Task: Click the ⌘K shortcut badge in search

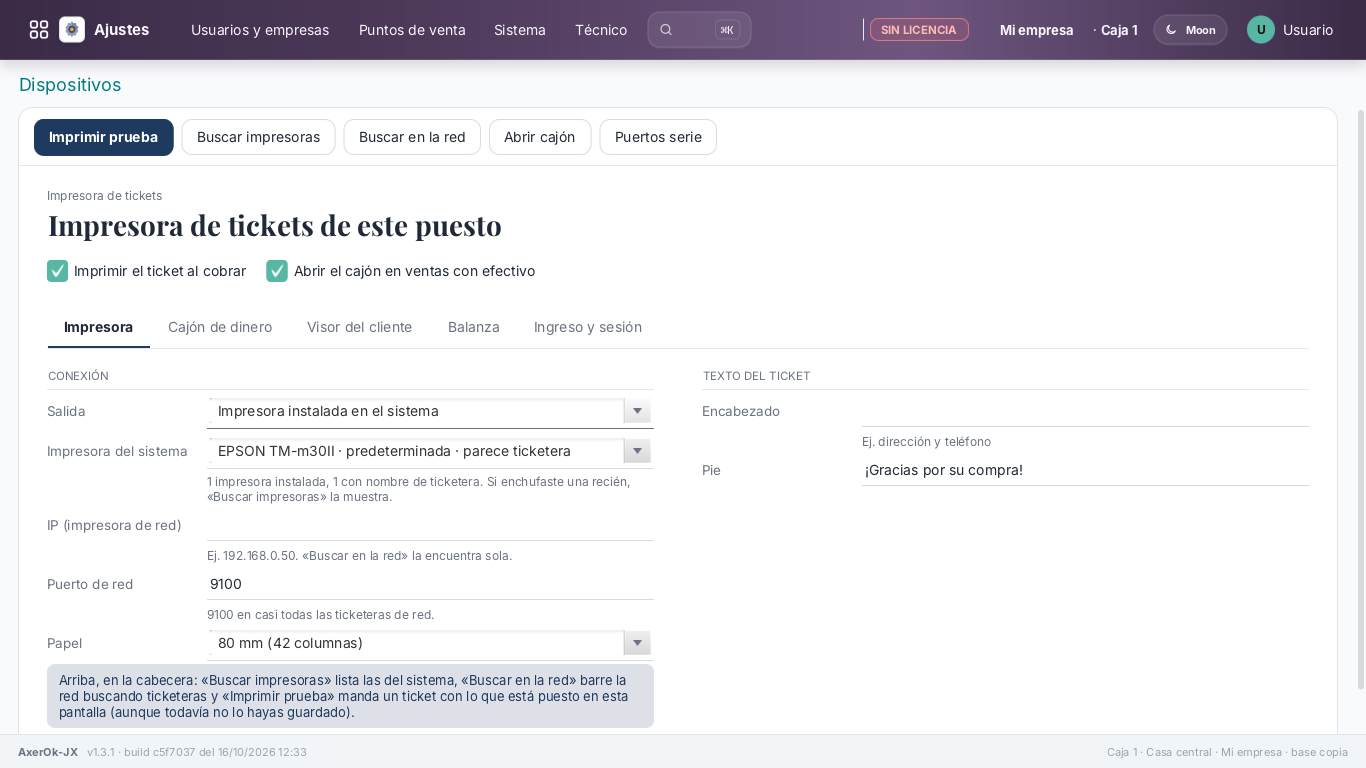Action: point(727,30)
